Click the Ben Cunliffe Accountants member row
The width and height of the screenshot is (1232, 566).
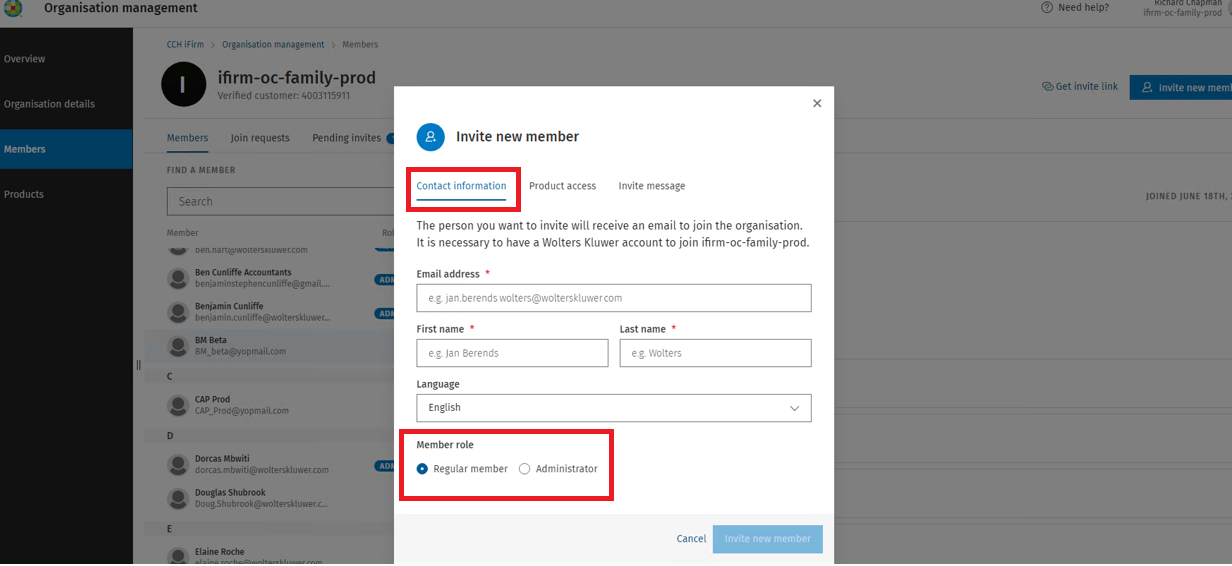click(x=270, y=278)
